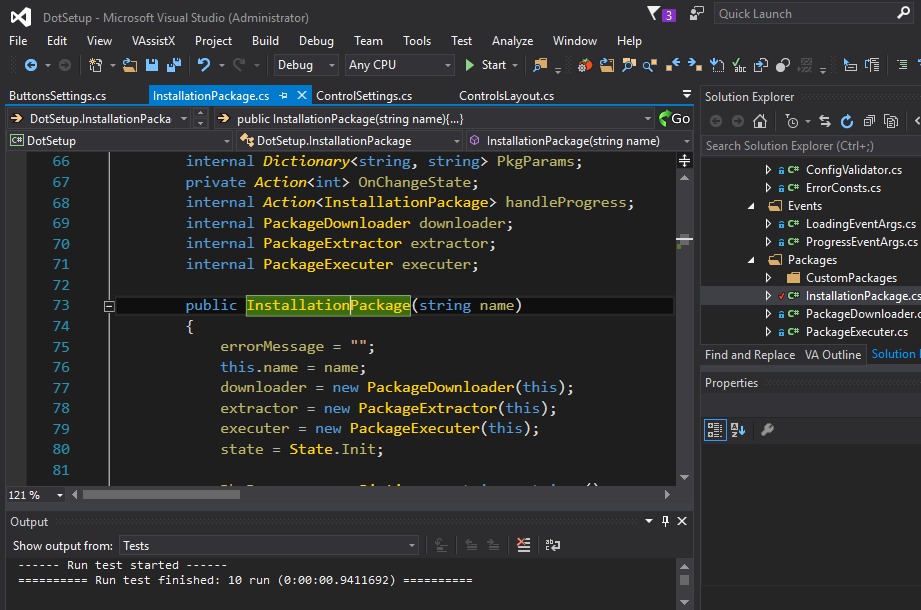Collapse All items in Solution Explorer

(871, 120)
